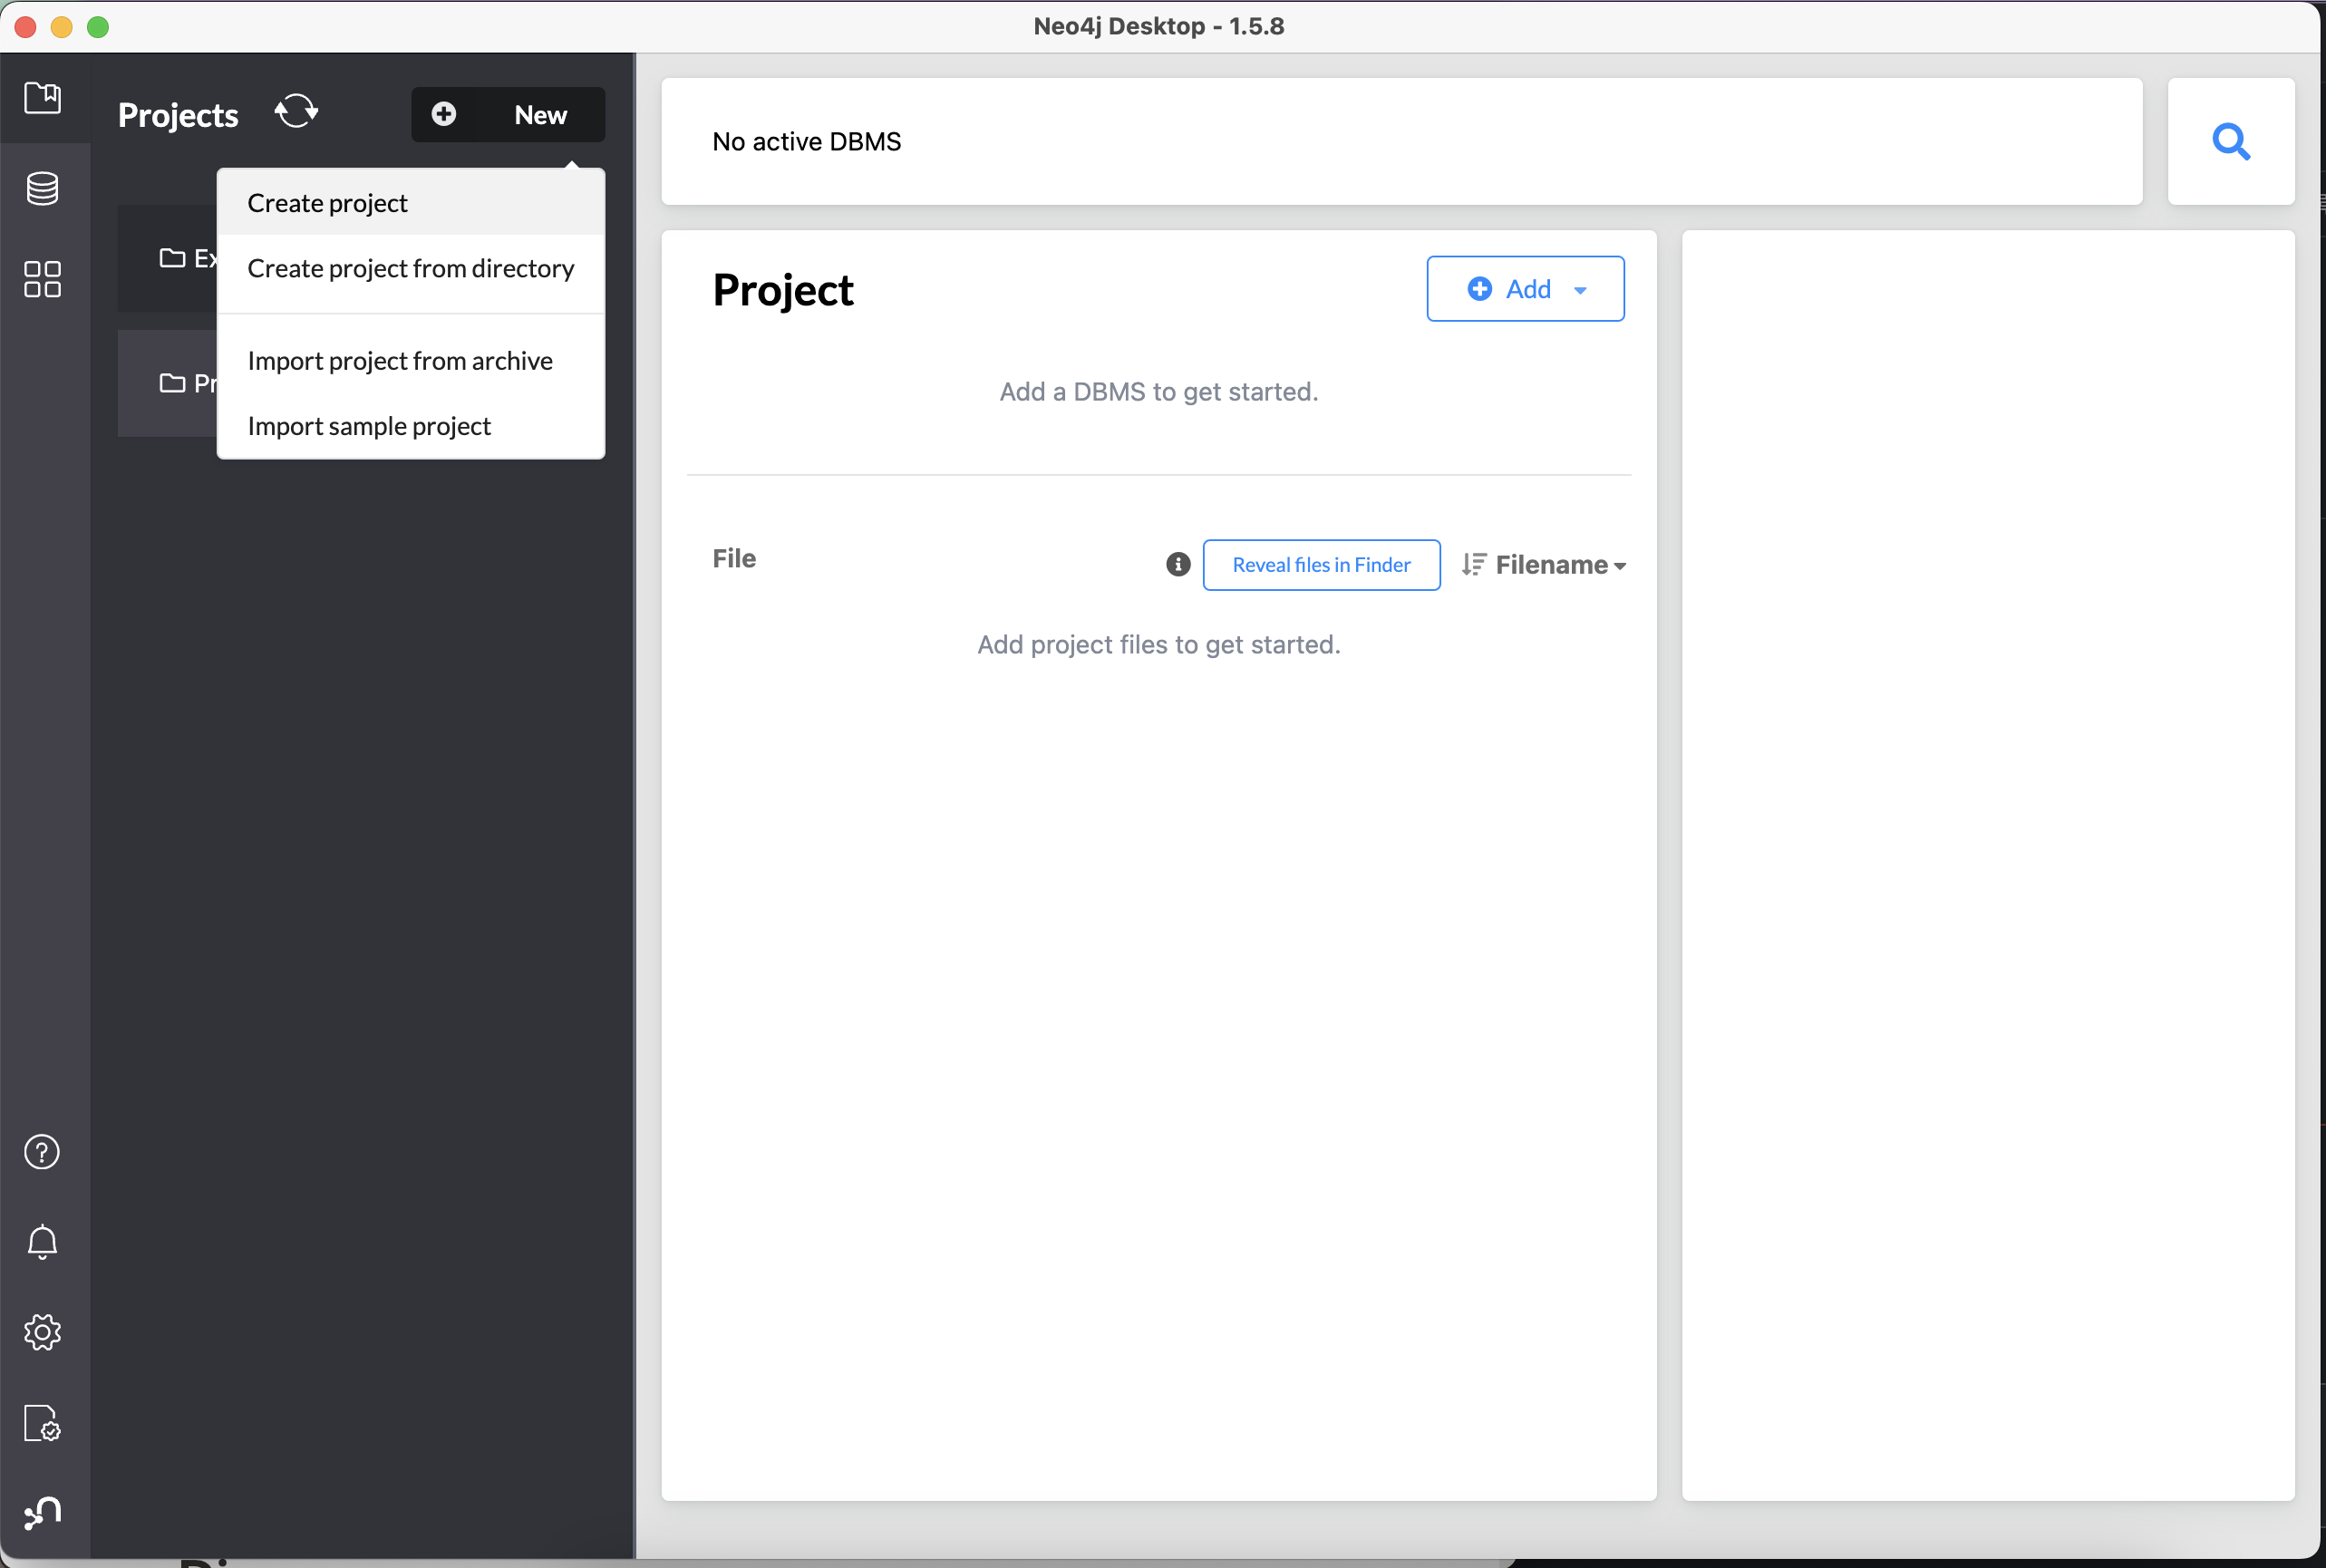Open the Graph Apps grid icon

42,279
